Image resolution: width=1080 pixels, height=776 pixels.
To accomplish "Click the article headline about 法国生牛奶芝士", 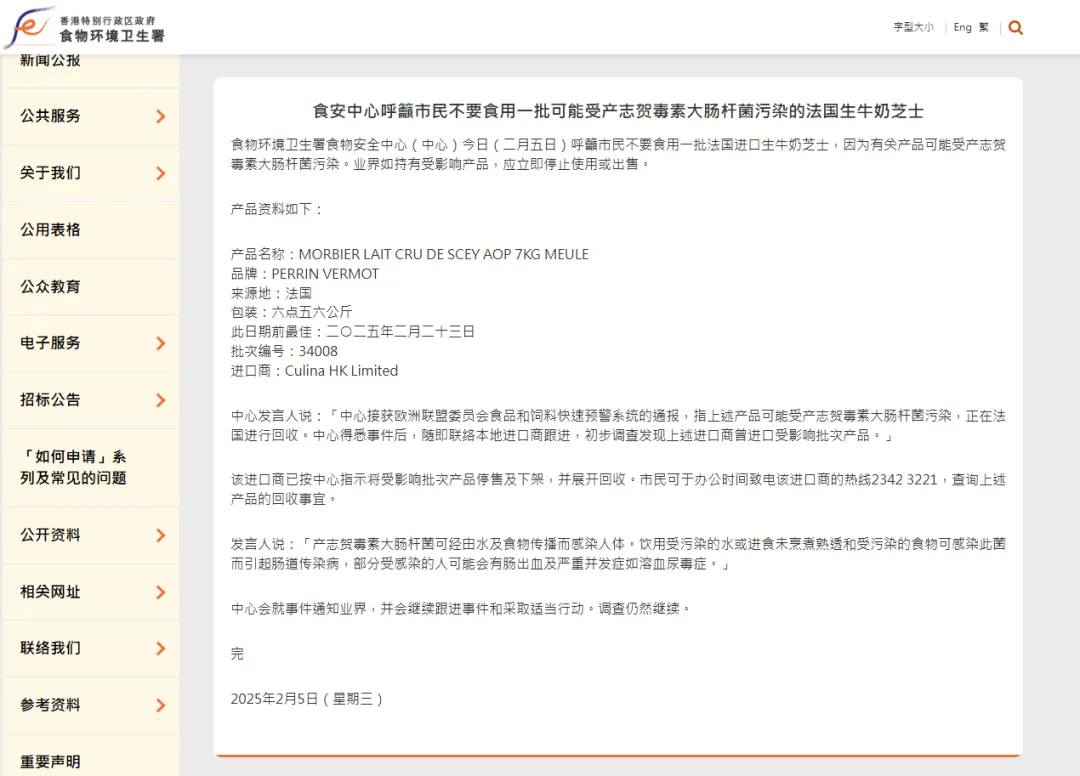I will [x=617, y=111].
